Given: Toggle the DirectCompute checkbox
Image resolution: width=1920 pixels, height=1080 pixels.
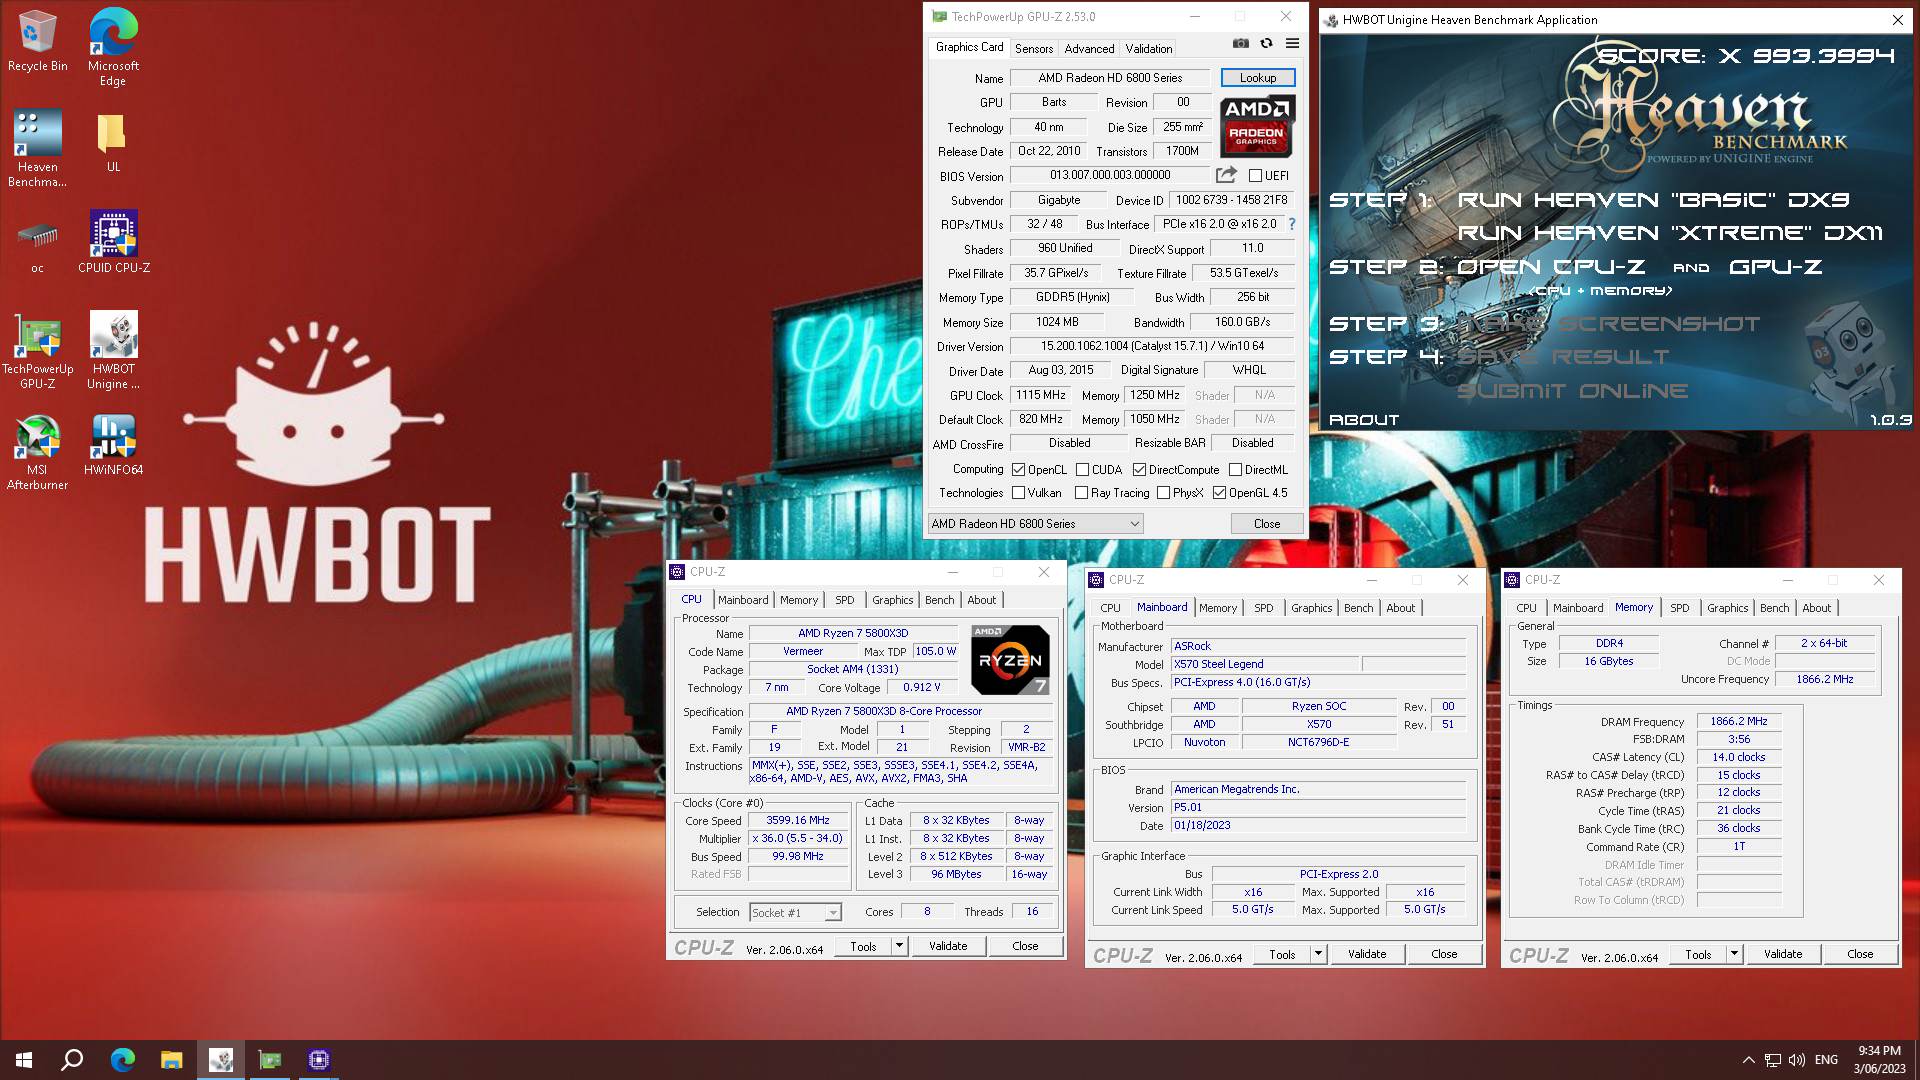Looking at the screenshot, I should pyautogui.click(x=1139, y=470).
